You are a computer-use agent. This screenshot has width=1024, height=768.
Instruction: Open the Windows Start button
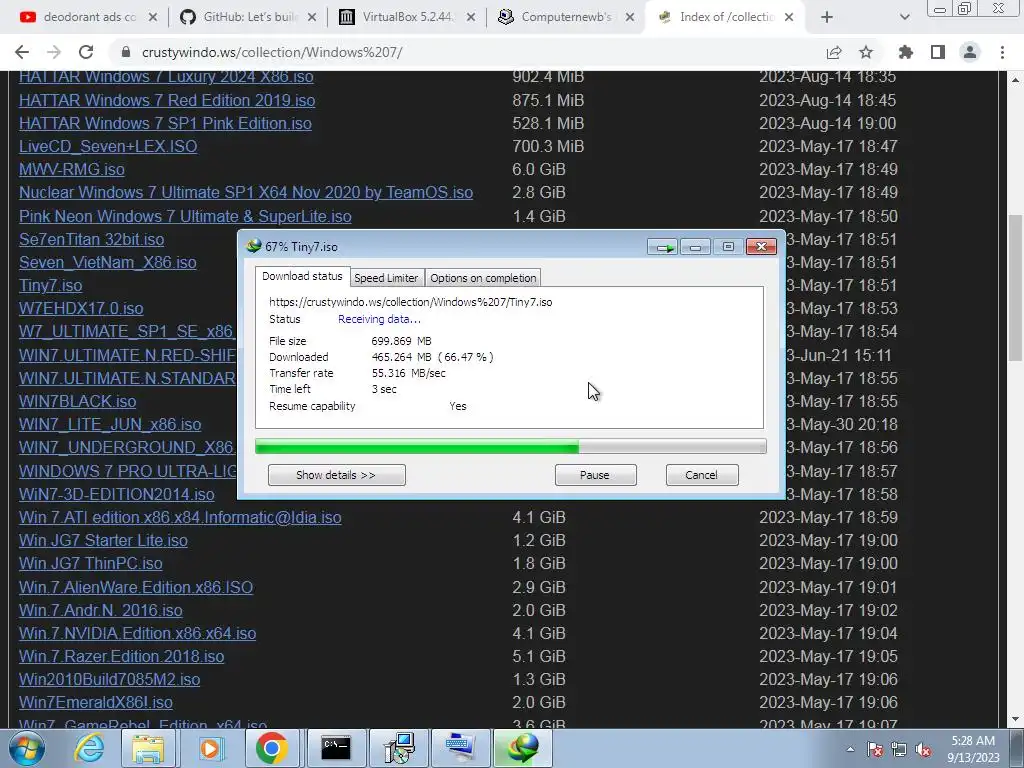(26, 748)
